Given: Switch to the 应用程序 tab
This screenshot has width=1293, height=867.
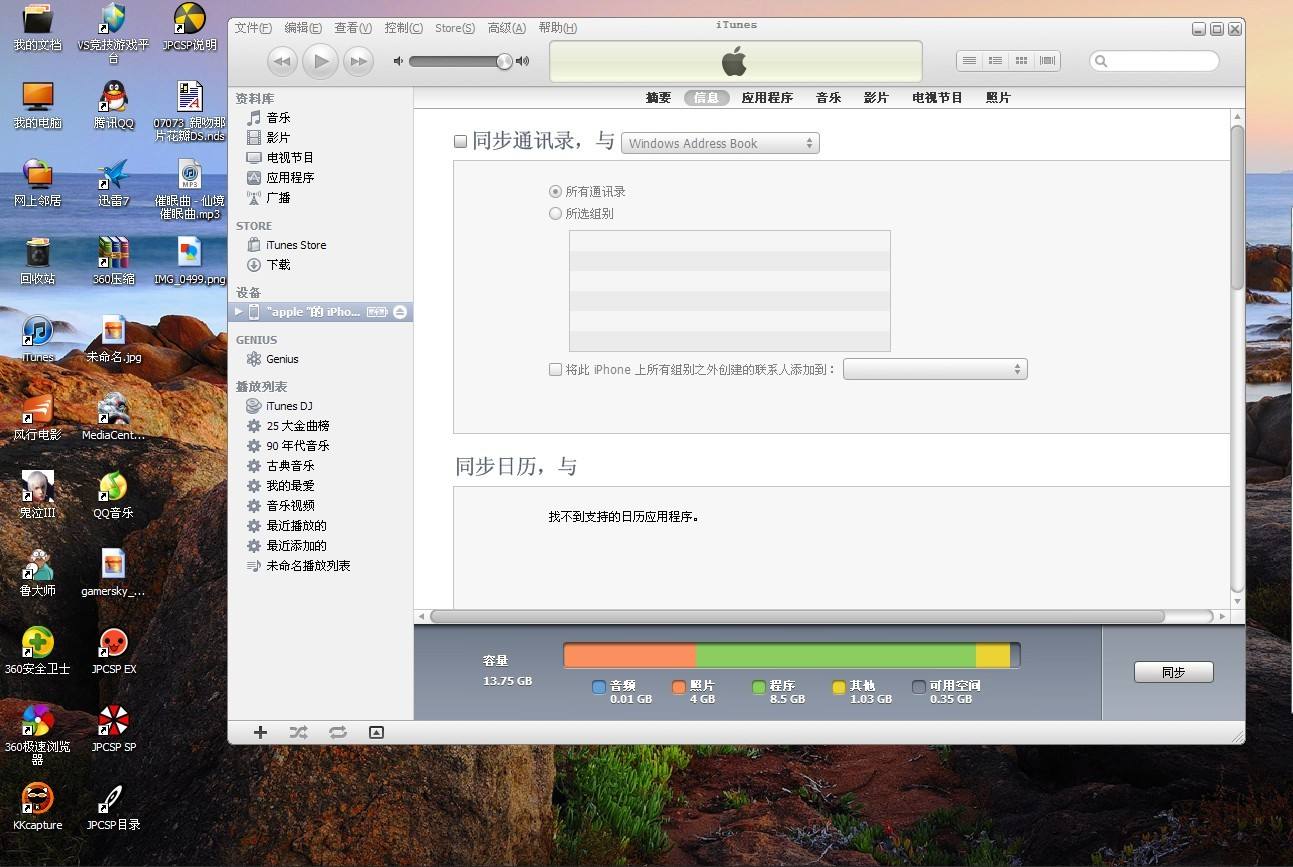Looking at the screenshot, I should coord(767,98).
